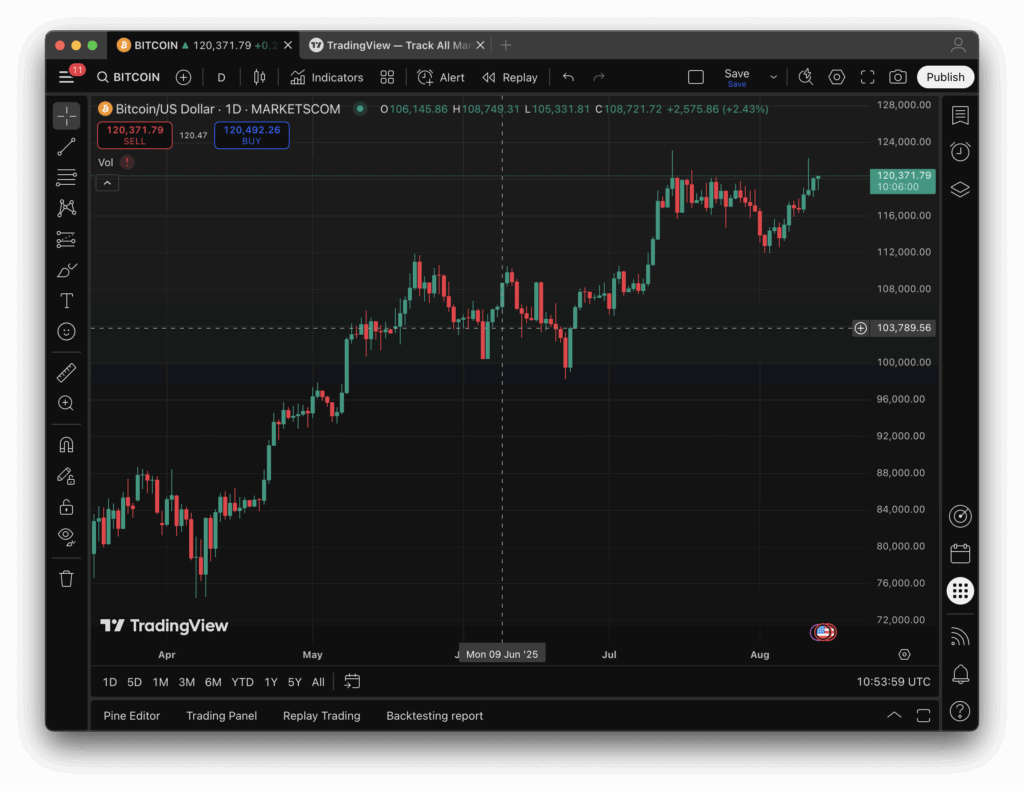Click the Vol indicator warning icon

tap(127, 162)
